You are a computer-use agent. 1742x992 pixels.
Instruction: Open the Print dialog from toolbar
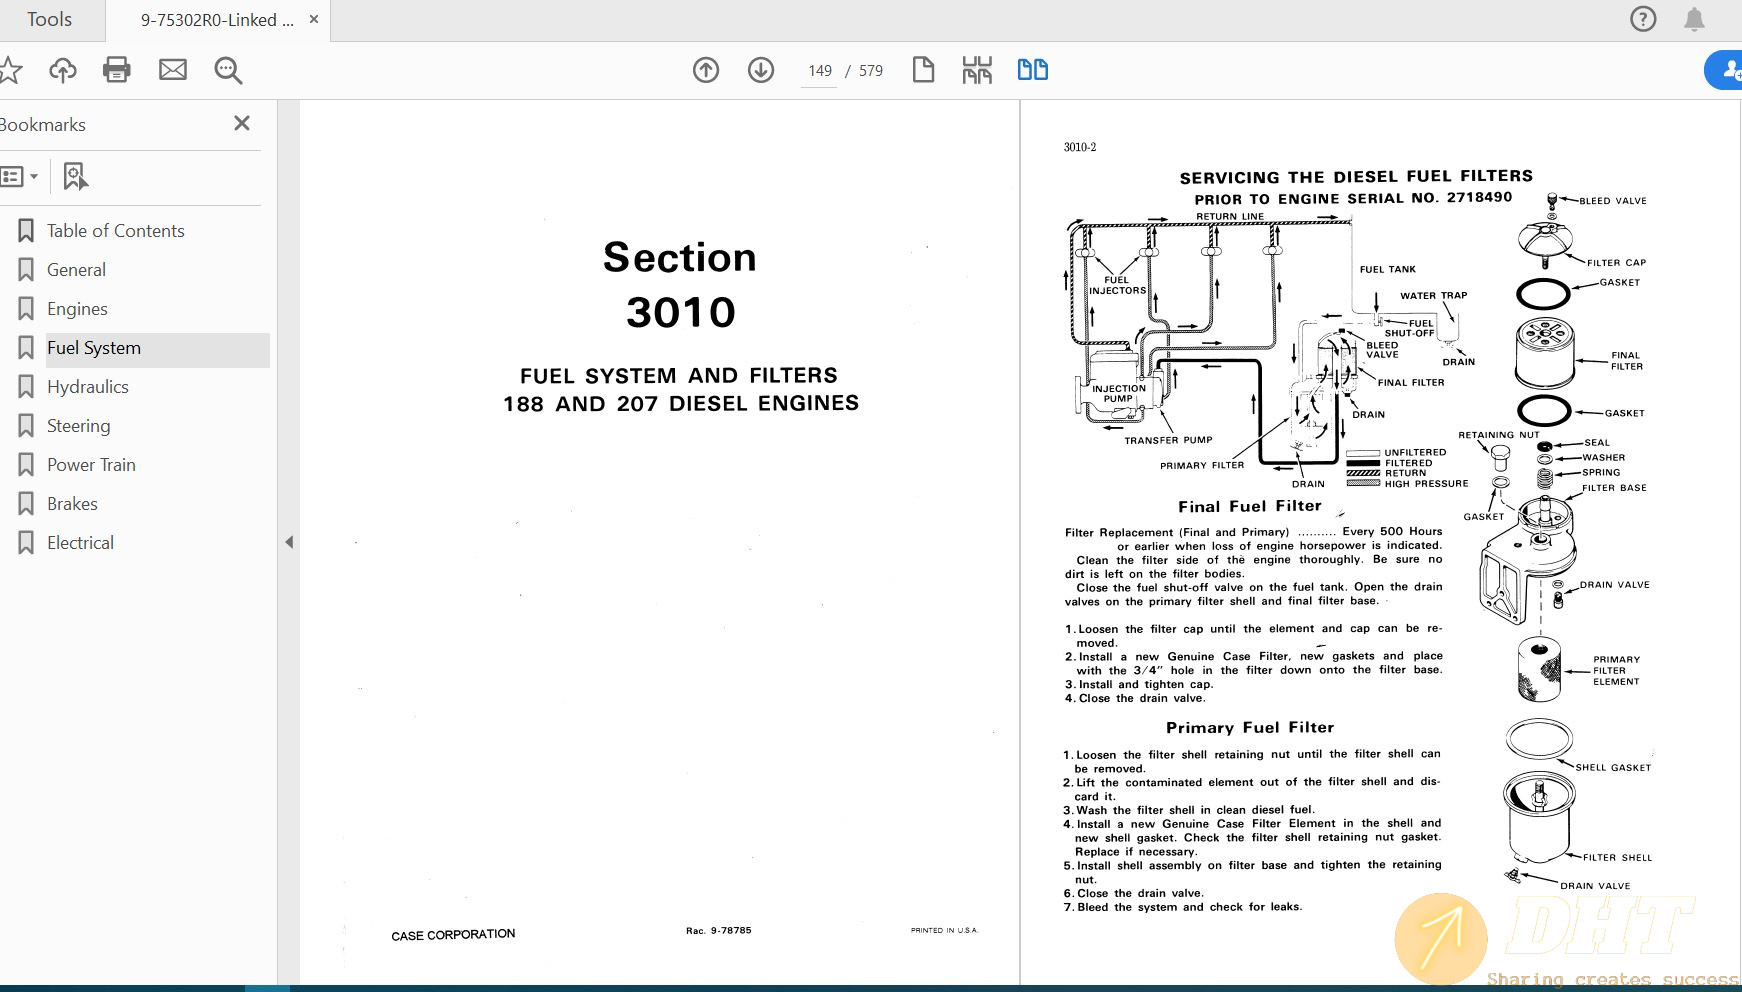116,70
